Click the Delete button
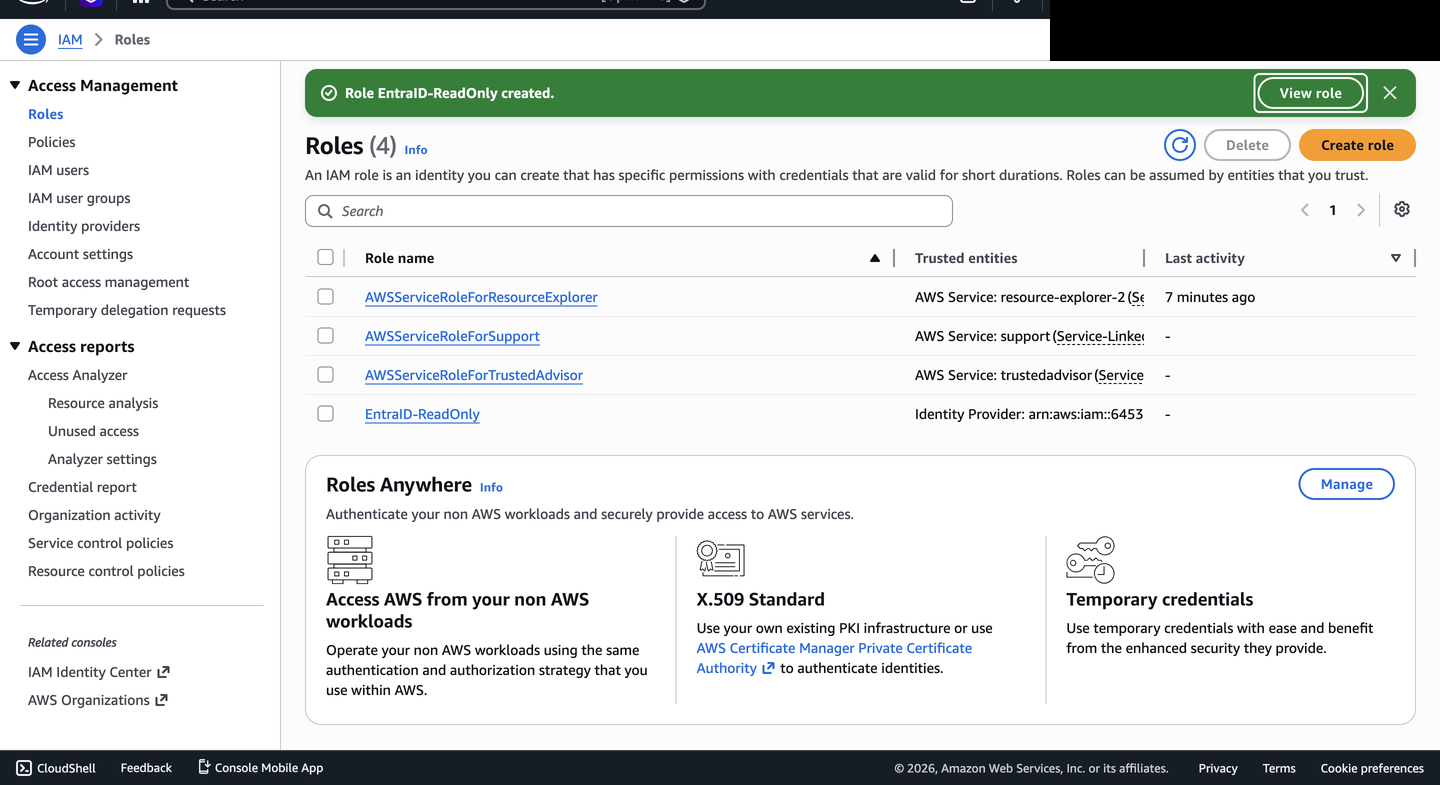The width and height of the screenshot is (1440, 785). click(1247, 145)
